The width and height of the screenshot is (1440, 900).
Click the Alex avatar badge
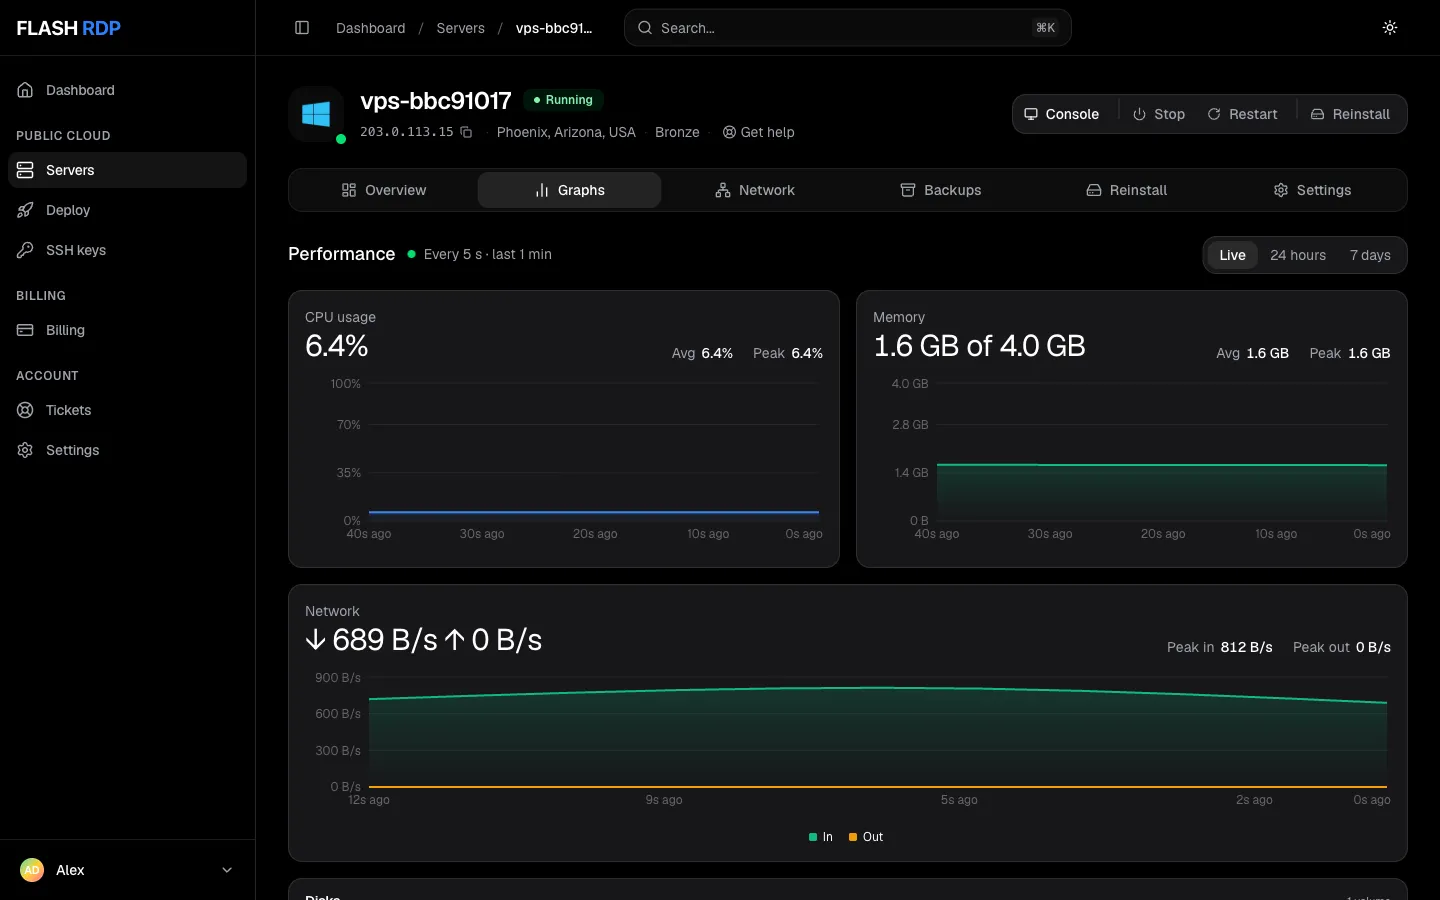click(32, 870)
